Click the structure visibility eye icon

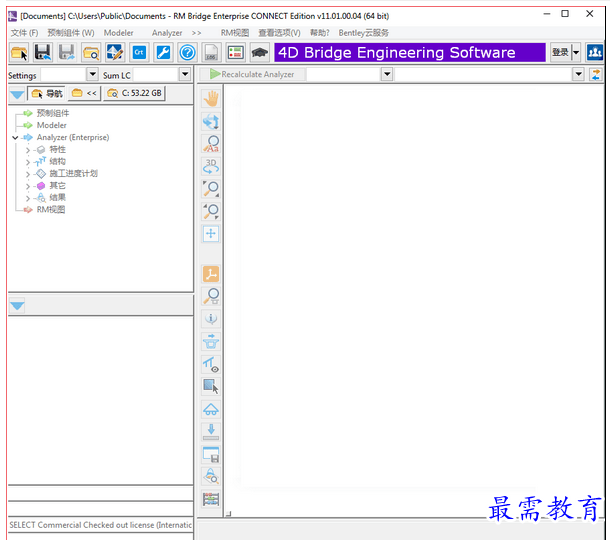(211, 364)
